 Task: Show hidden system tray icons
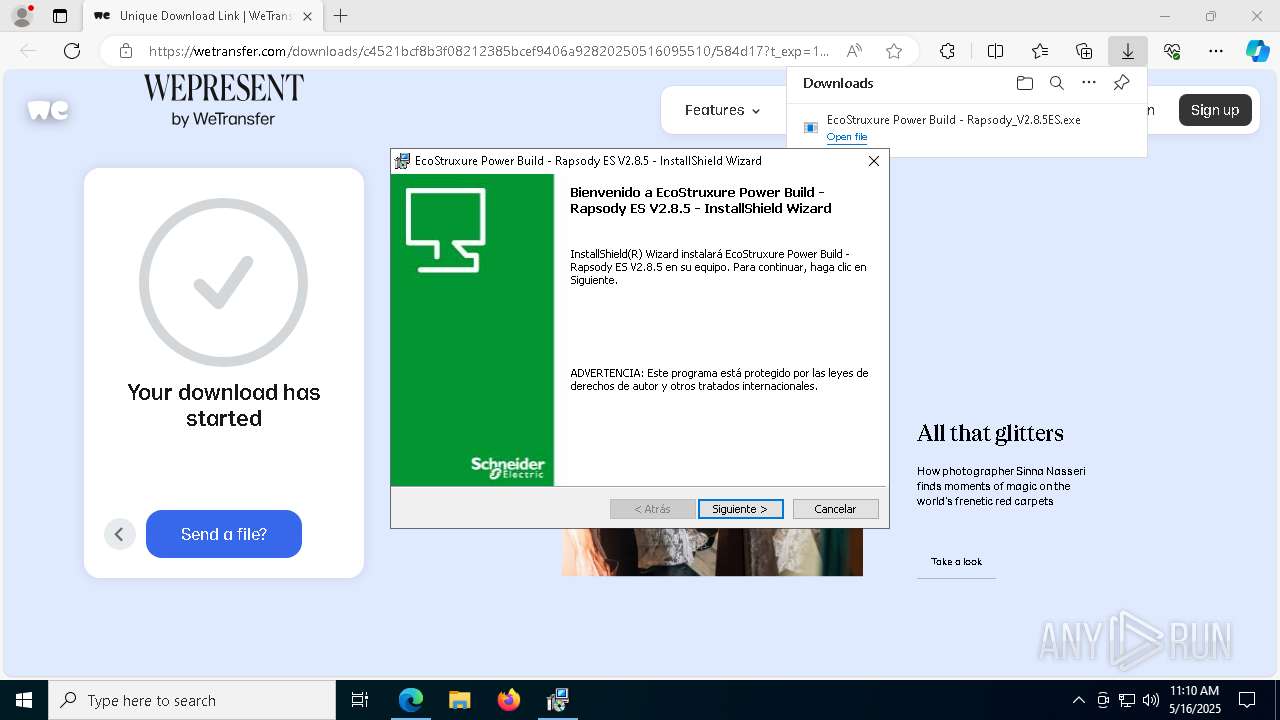coord(1078,700)
